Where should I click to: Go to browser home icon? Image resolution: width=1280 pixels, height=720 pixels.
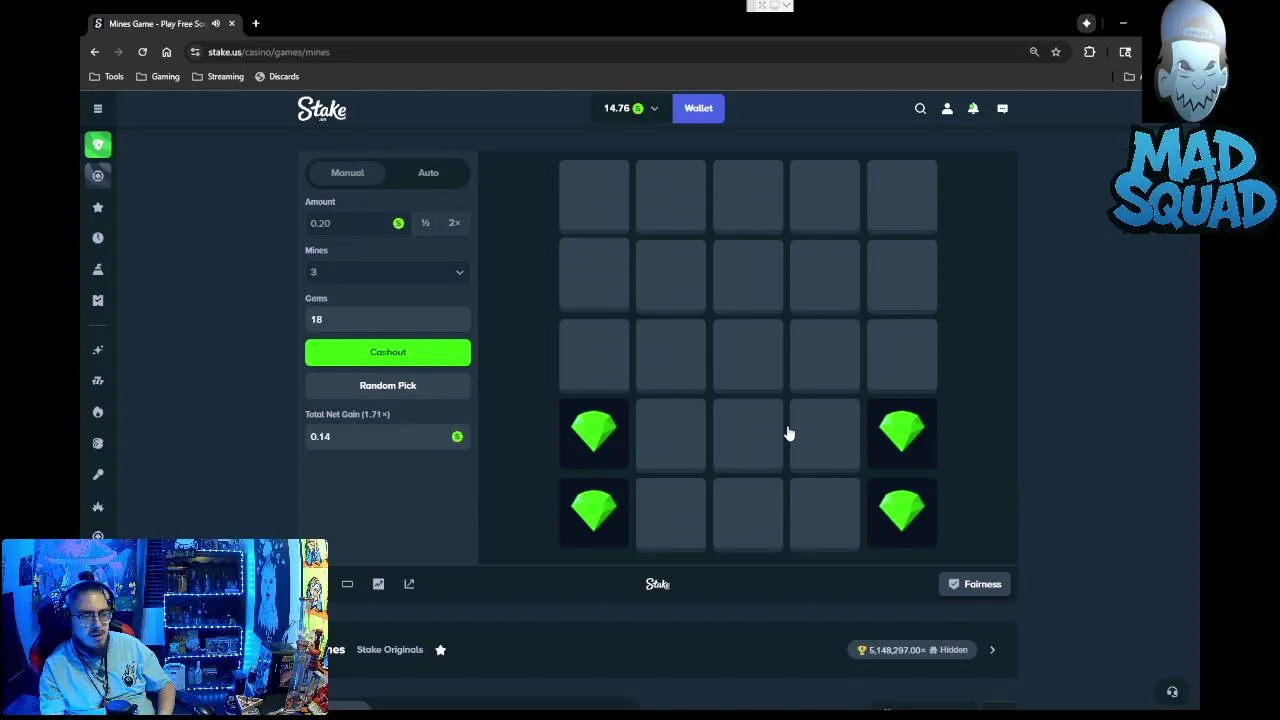[x=166, y=52]
